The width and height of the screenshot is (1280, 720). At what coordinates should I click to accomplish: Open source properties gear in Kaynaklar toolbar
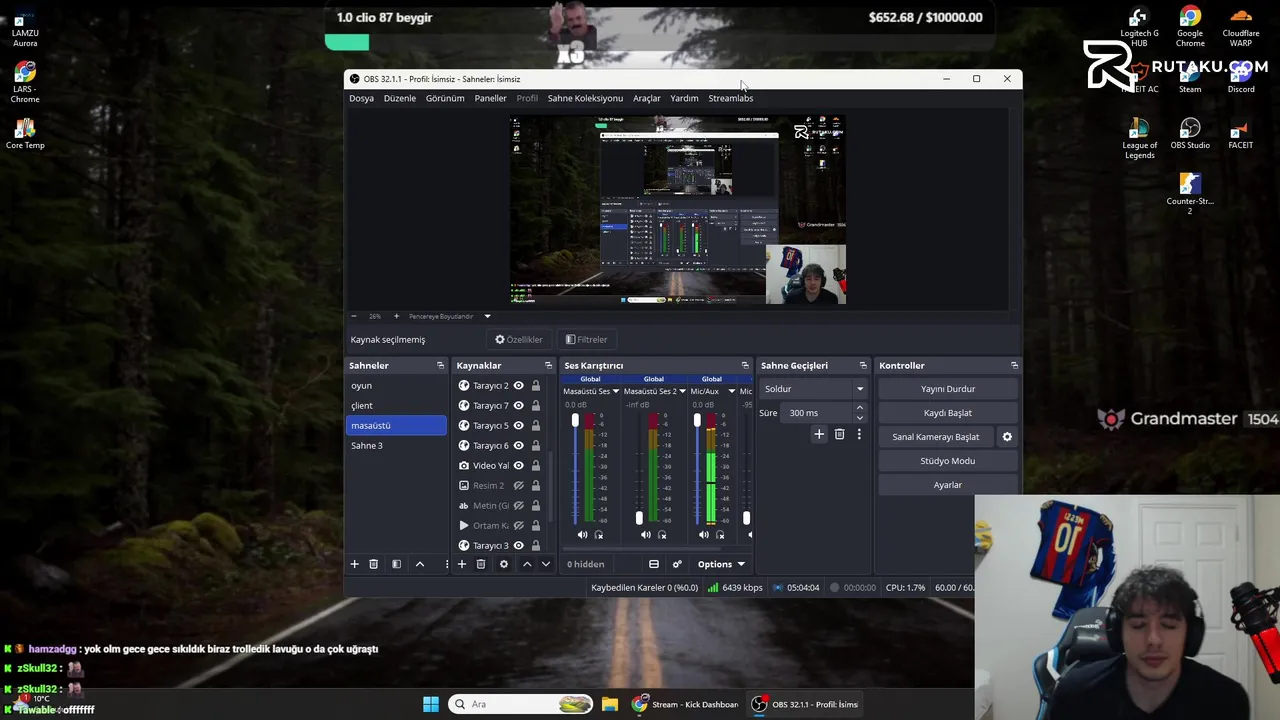(504, 564)
